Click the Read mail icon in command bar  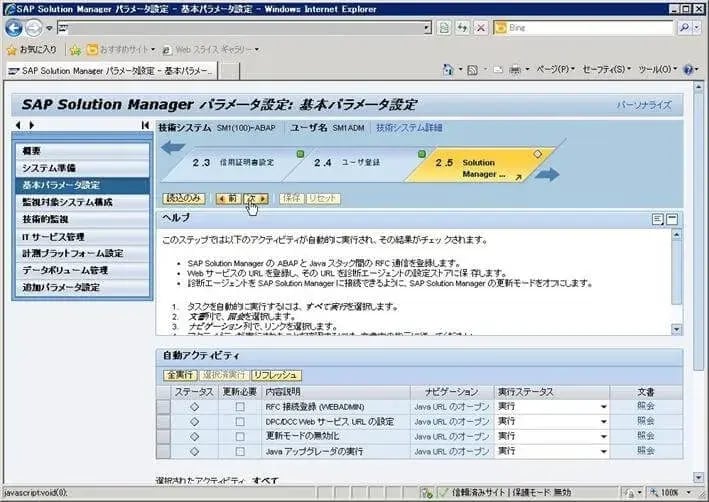498,70
